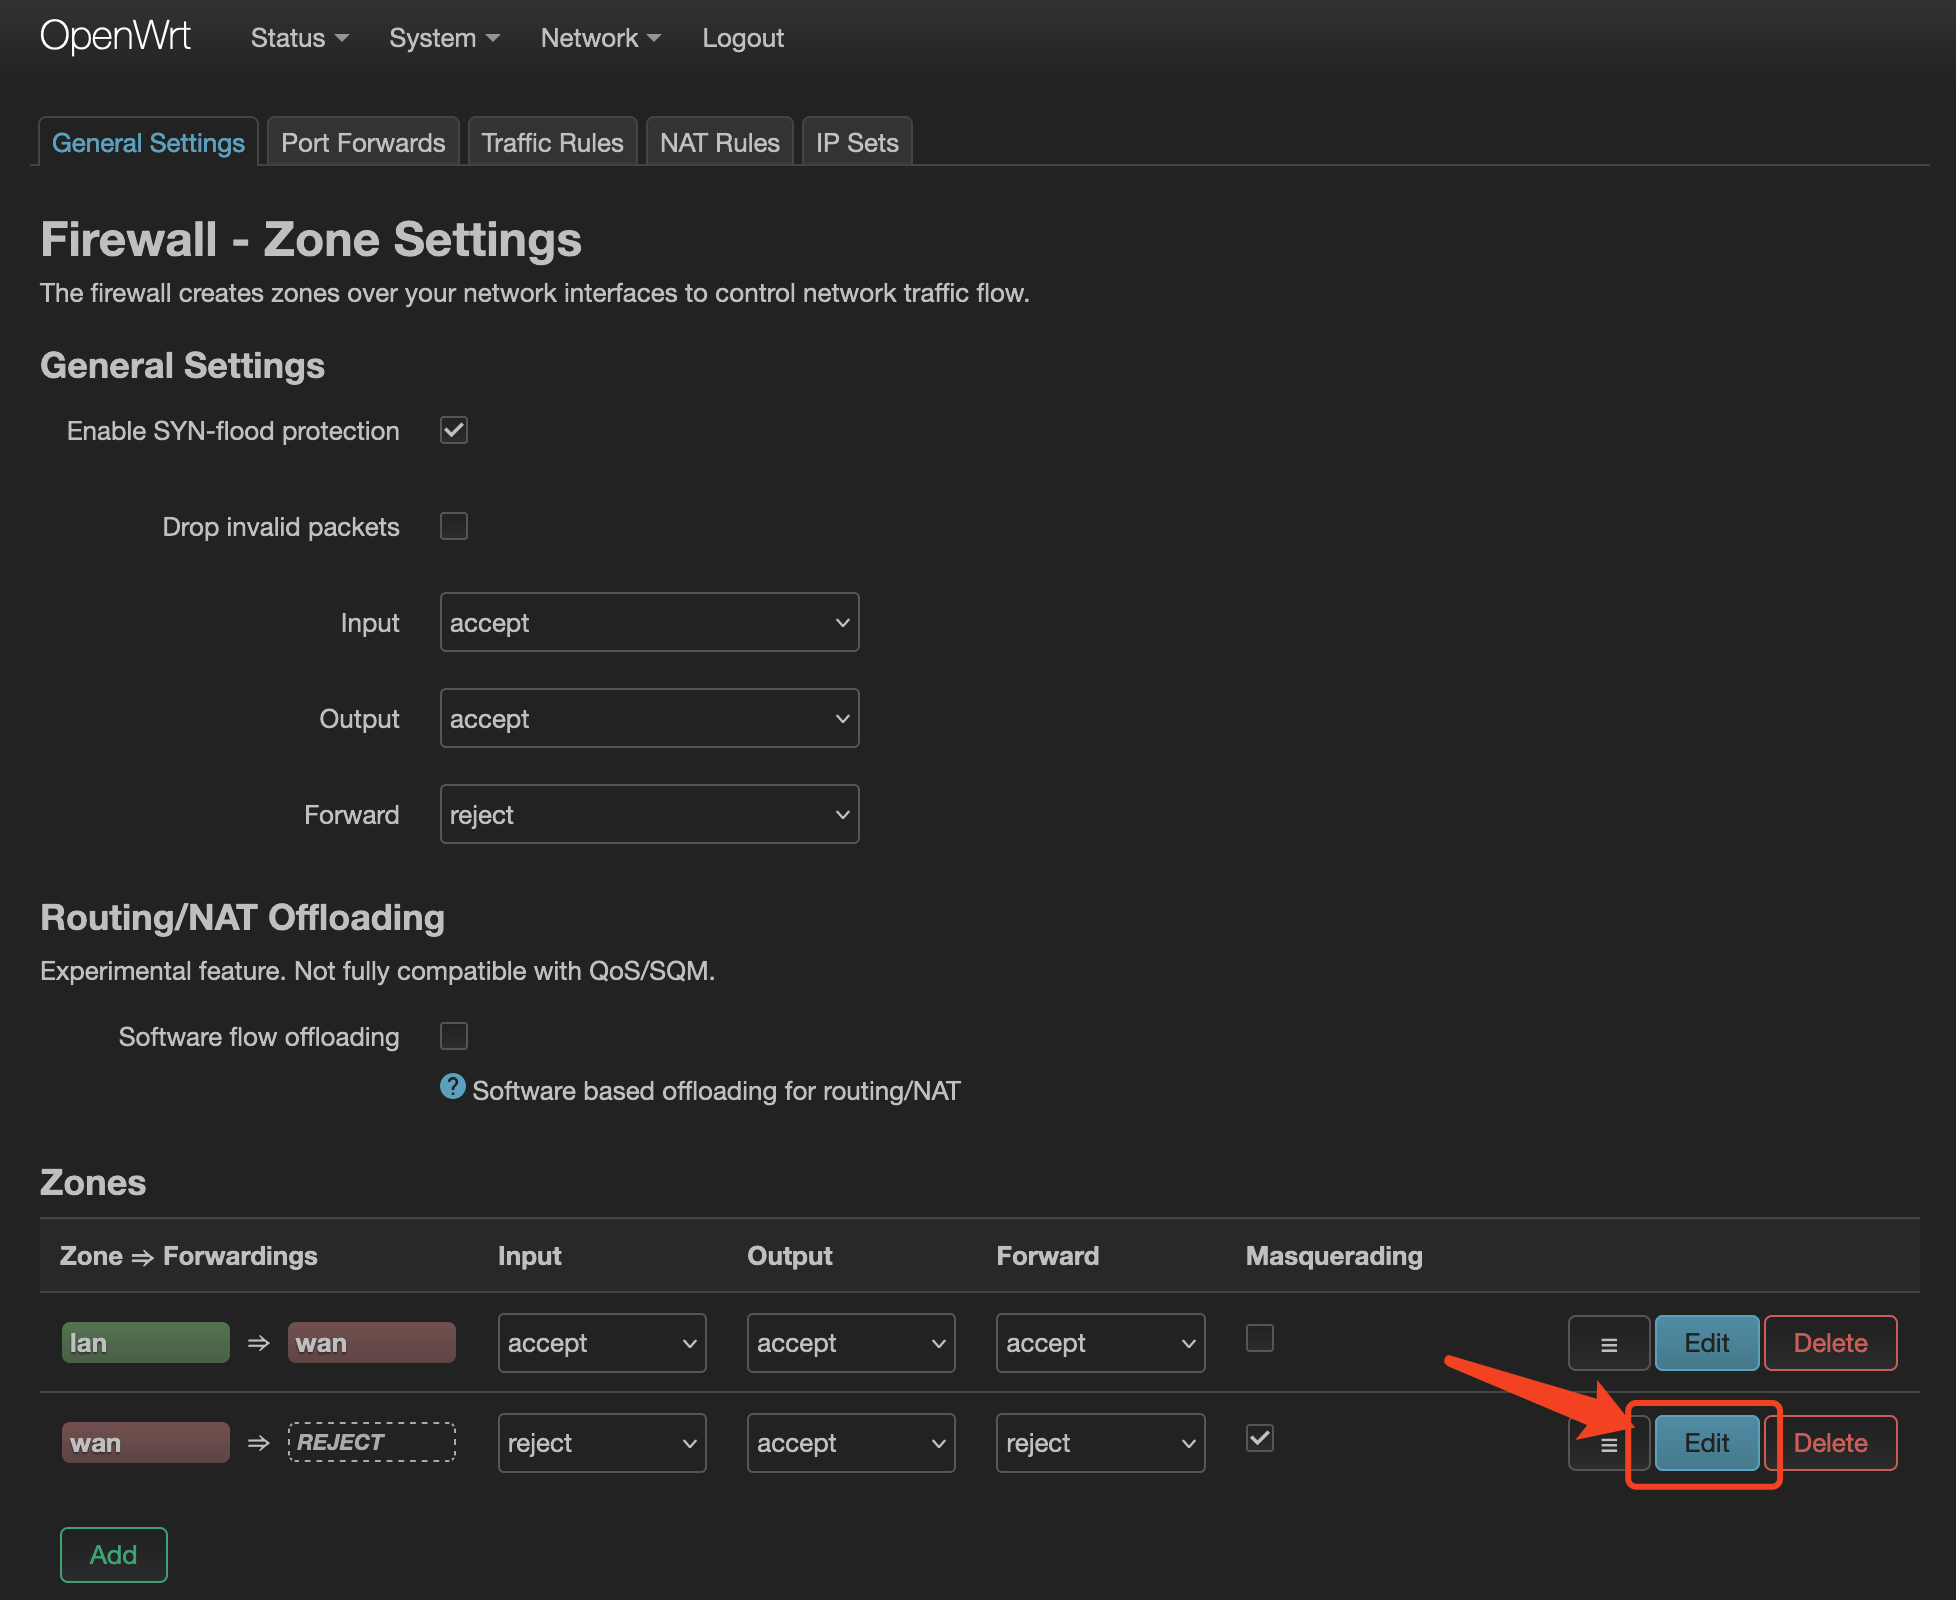Switch to the Traffic Rules tab
This screenshot has height=1600, width=1956.
pyautogui.click(x=552, y=143)
